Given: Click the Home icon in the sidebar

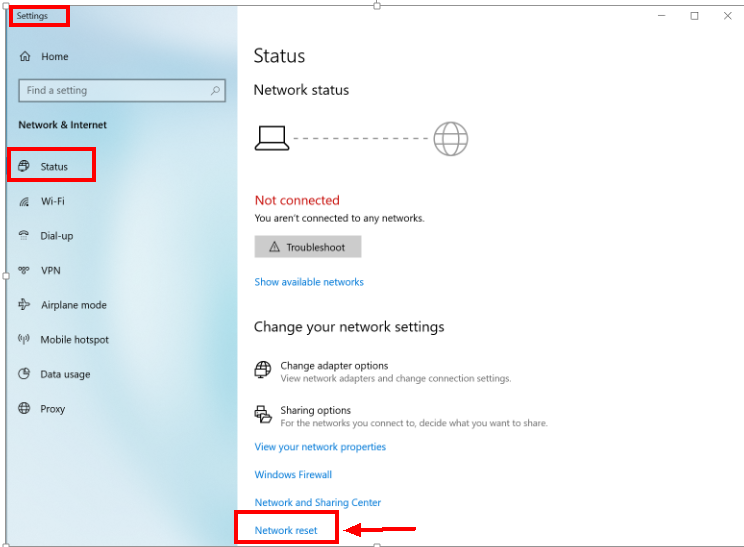Looking at the screenshot, I should [x=25, y=57].
